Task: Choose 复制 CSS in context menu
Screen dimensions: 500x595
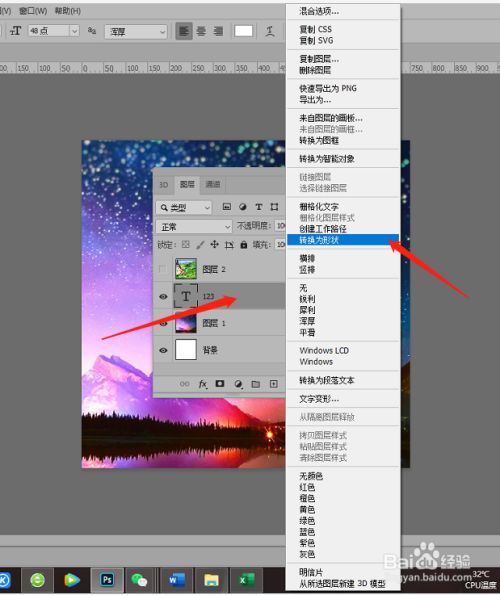Action: click(x=316, y=29)
